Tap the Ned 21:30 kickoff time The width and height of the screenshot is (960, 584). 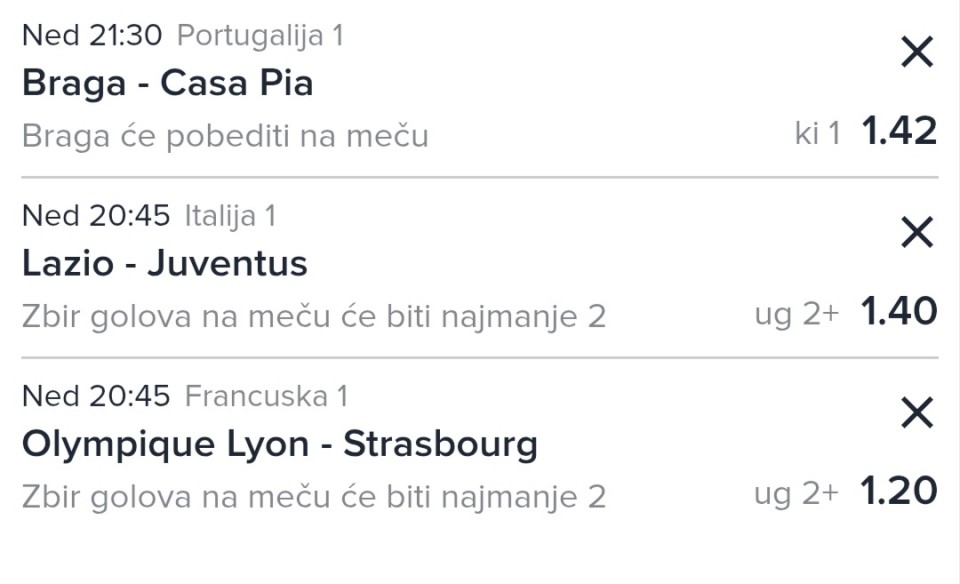point(91,36)
